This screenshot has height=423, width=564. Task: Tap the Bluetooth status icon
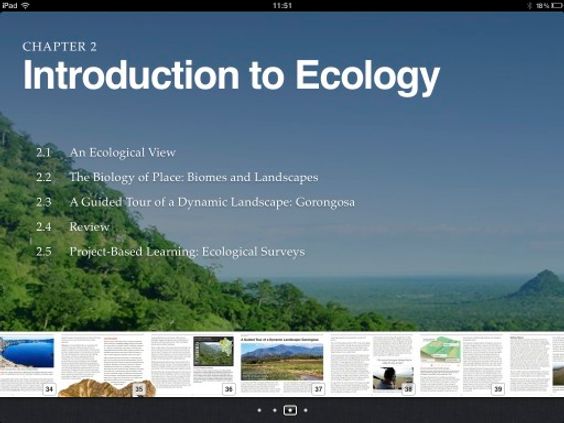click(x=529, y=5)
